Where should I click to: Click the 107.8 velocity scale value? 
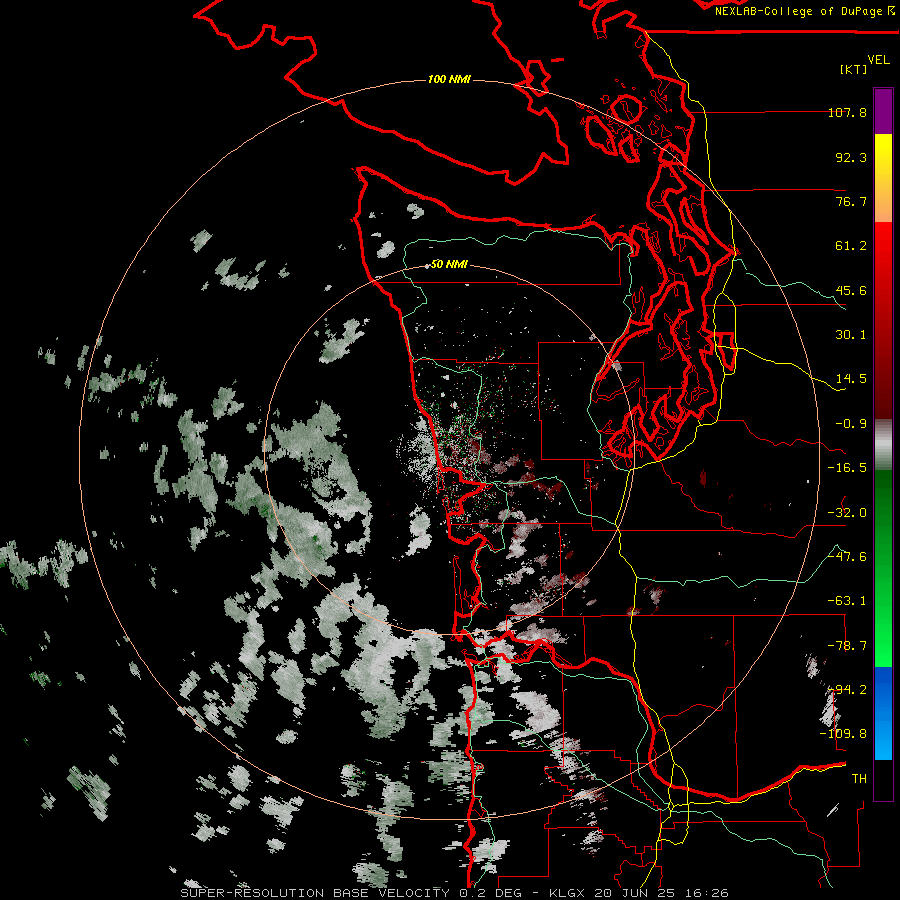coord(847,112)
